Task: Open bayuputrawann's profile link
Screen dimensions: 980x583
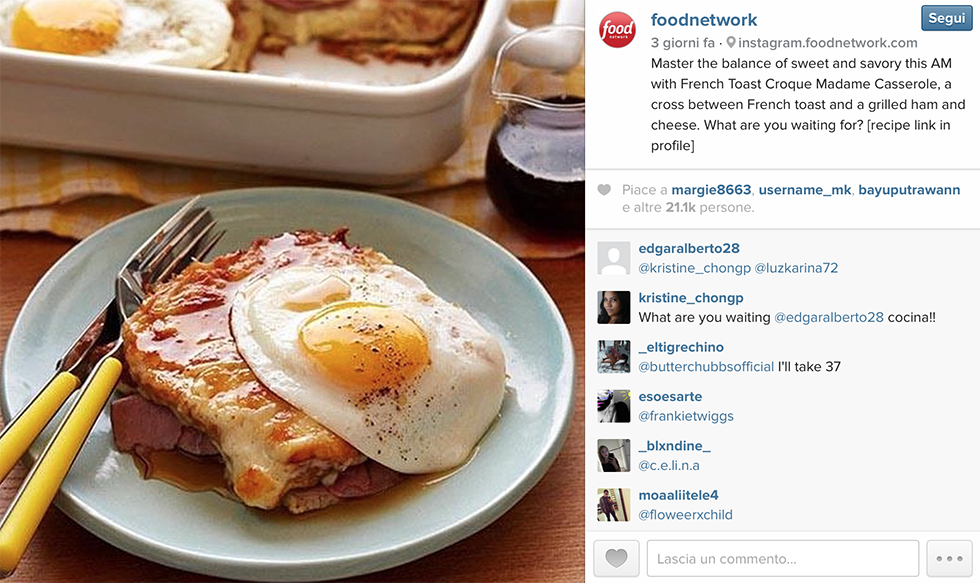Action: click(x=909, y=190)
